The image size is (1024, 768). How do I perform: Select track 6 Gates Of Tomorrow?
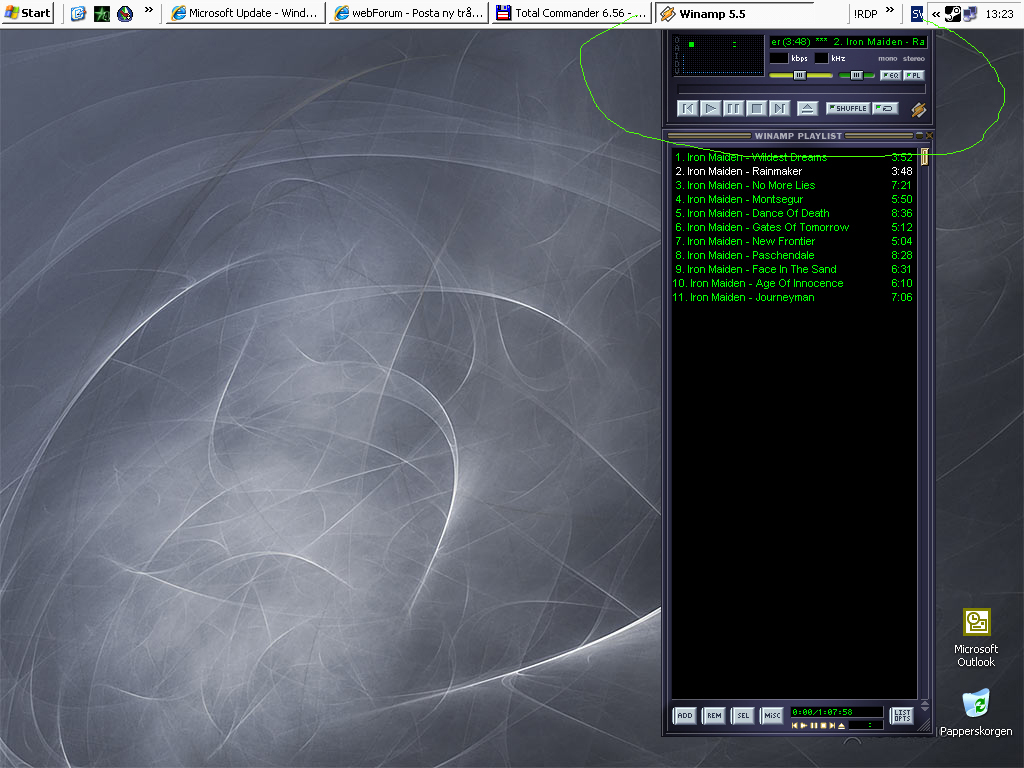click(x=793, y=227)
